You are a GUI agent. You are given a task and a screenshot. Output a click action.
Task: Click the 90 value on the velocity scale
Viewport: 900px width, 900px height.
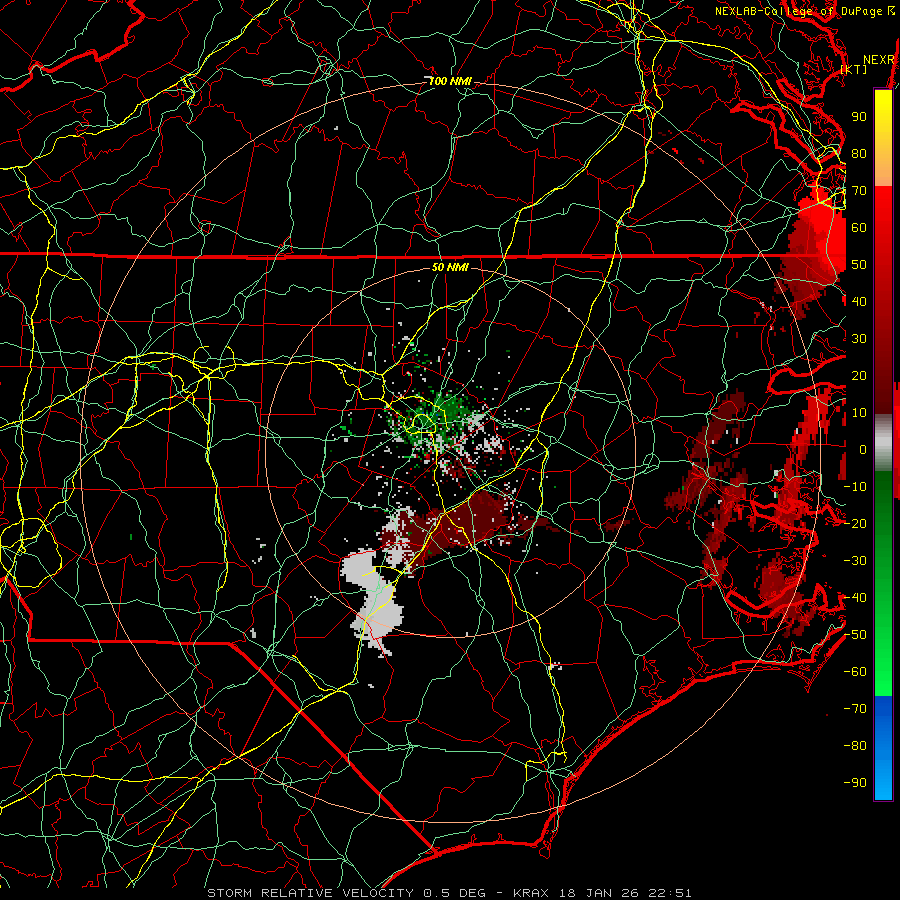point(859,117)
